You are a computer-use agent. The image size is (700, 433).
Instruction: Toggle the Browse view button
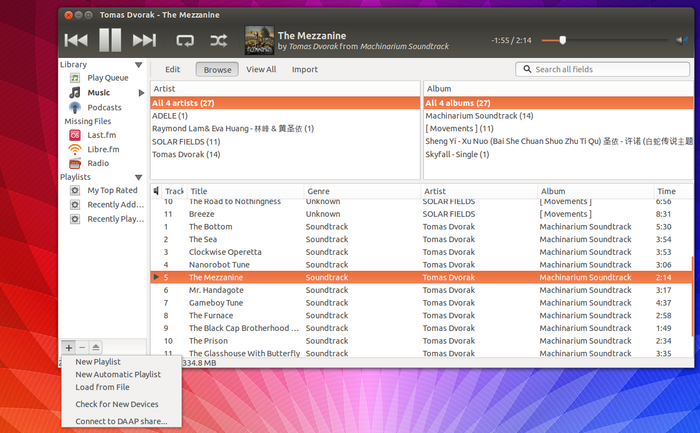[x=217, y=69]
